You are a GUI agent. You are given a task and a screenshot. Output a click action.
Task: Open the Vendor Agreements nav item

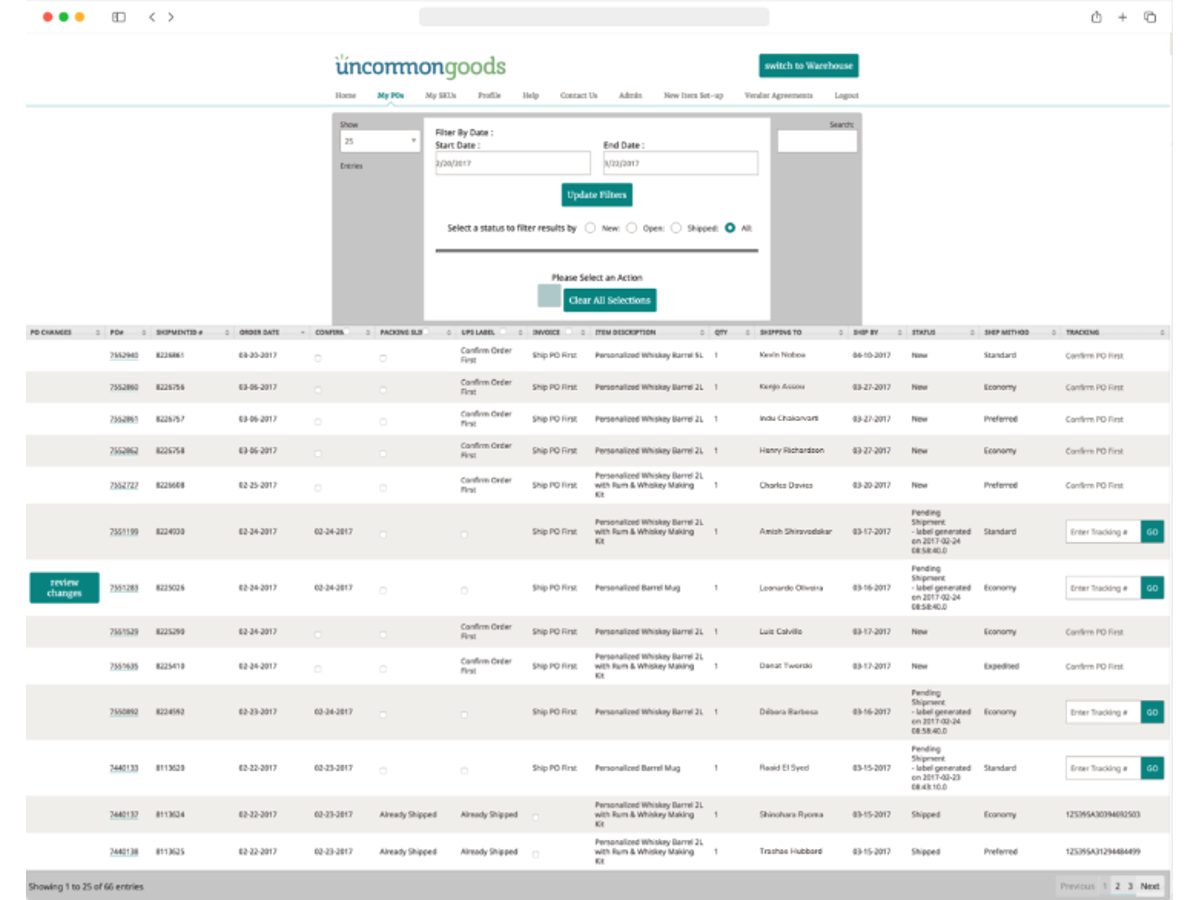click(x=779, y=96)
